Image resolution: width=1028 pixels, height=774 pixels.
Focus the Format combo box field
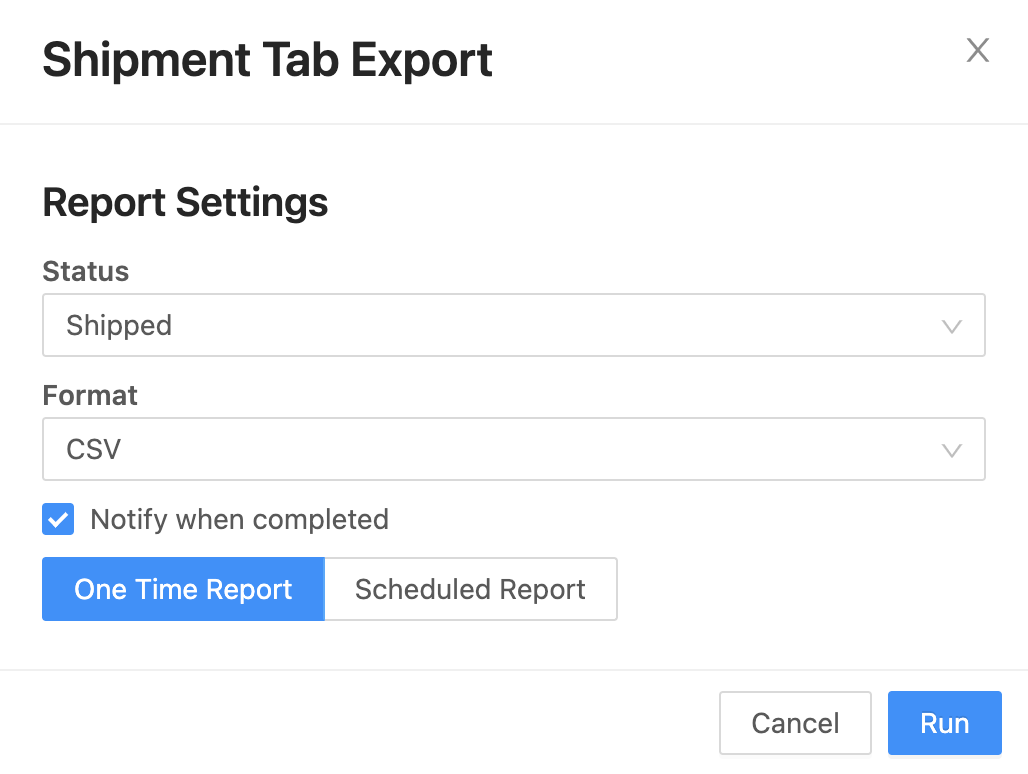pos(513,449)
